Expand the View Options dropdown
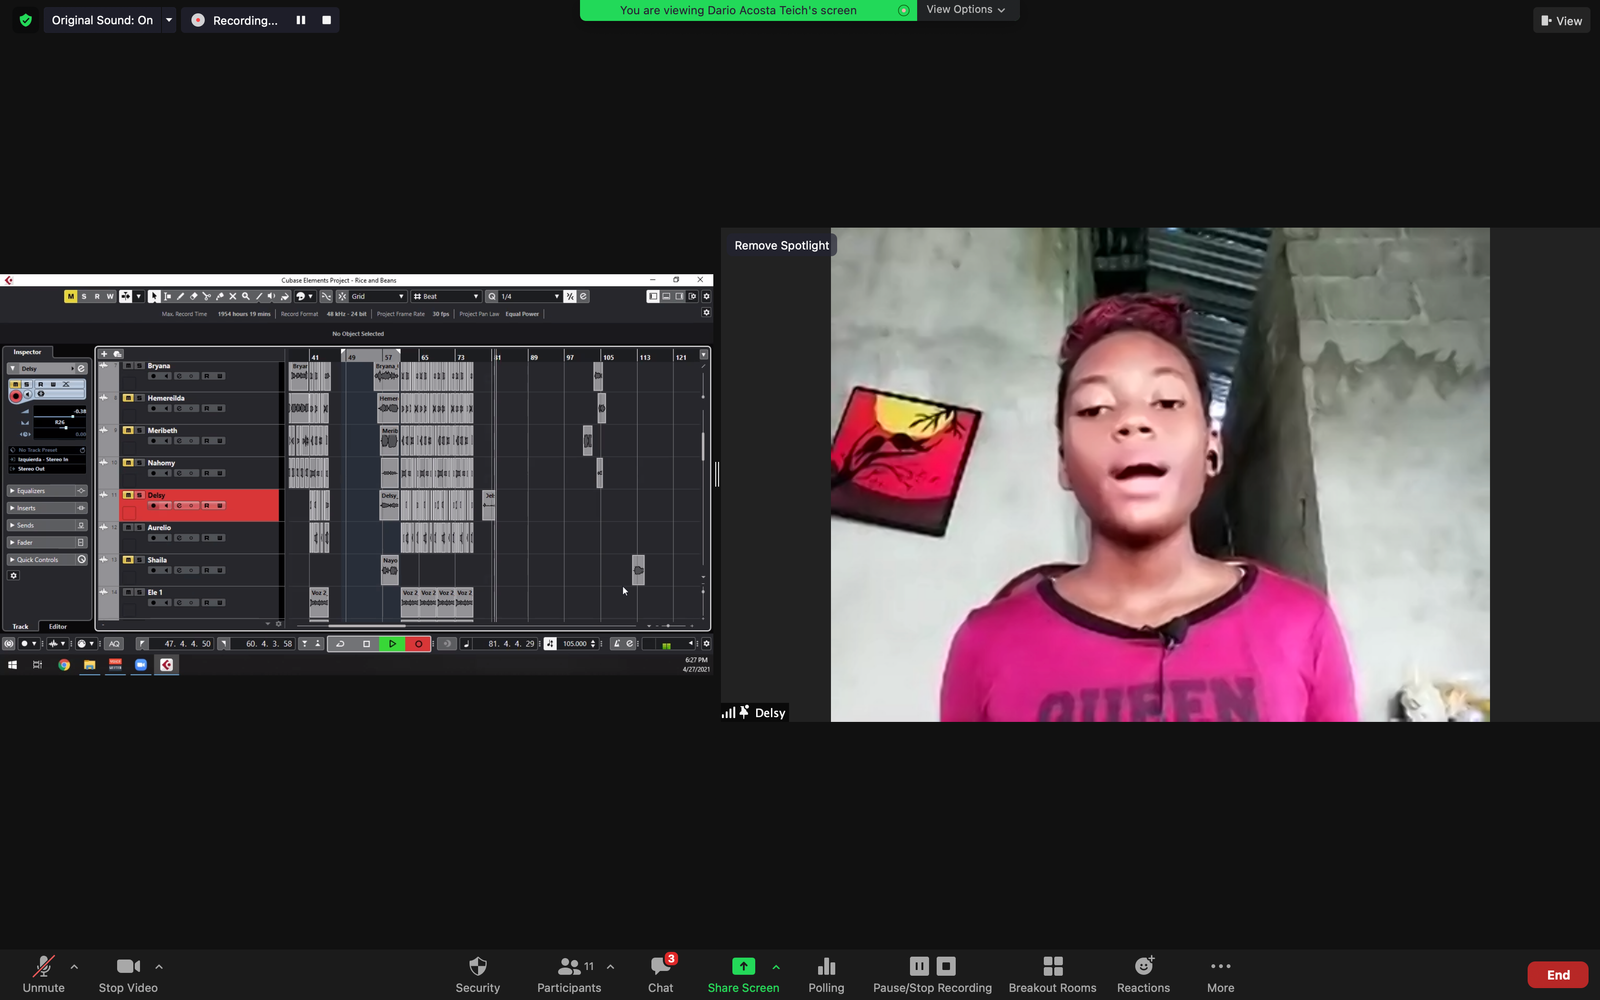1600x1000 pixels. (966, 10)
